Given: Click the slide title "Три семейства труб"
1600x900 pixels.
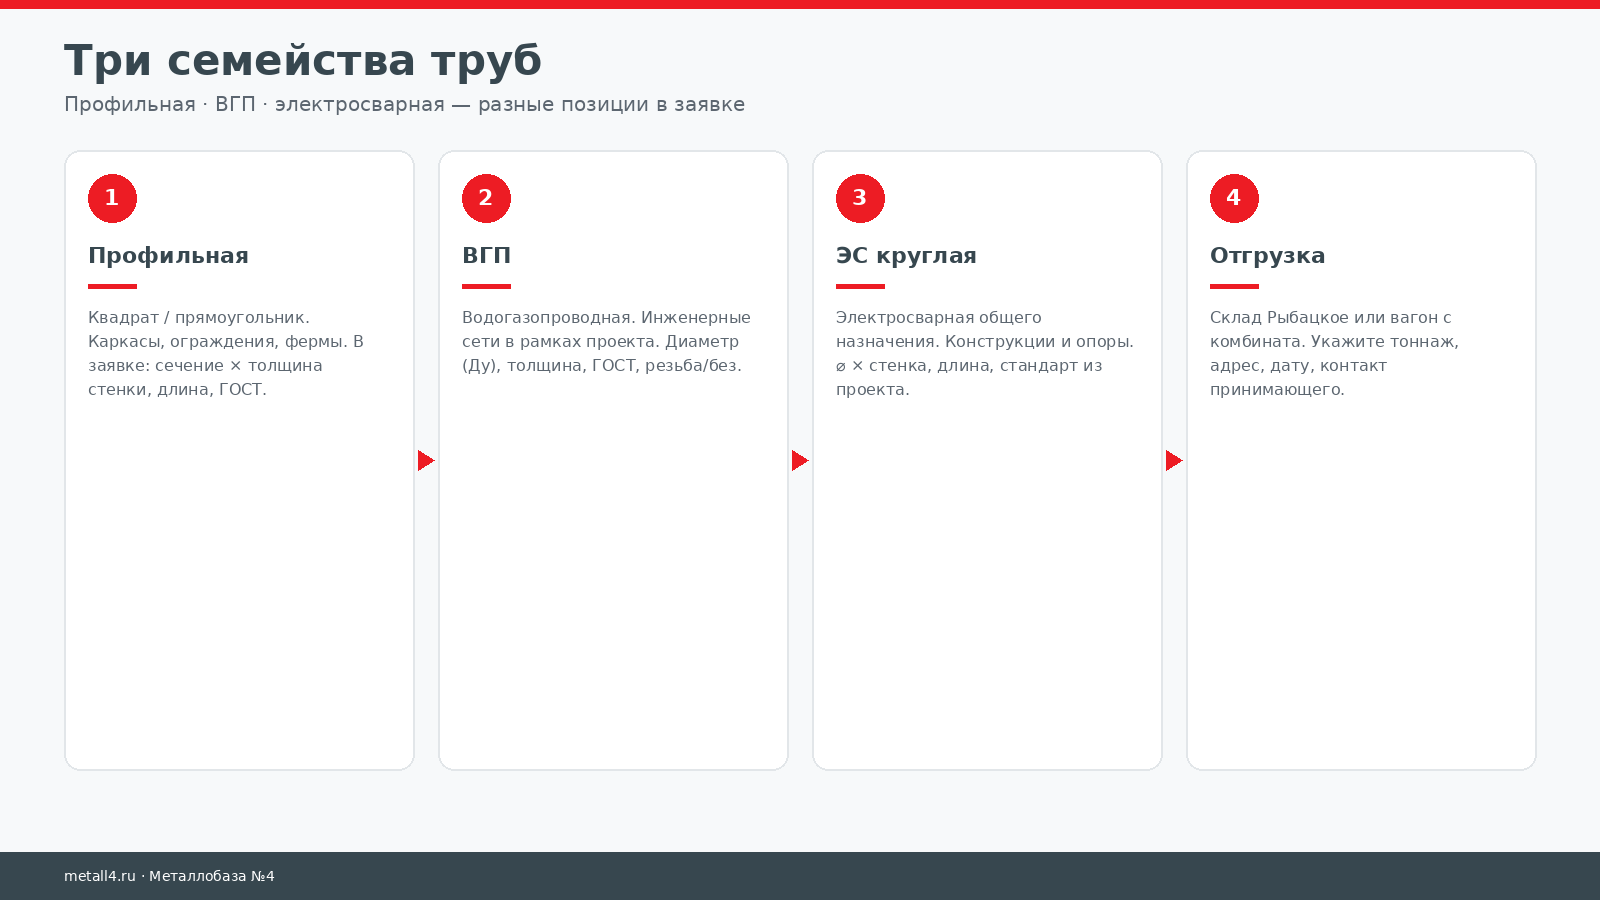Looking at the screenshot, I should [303, 61].
